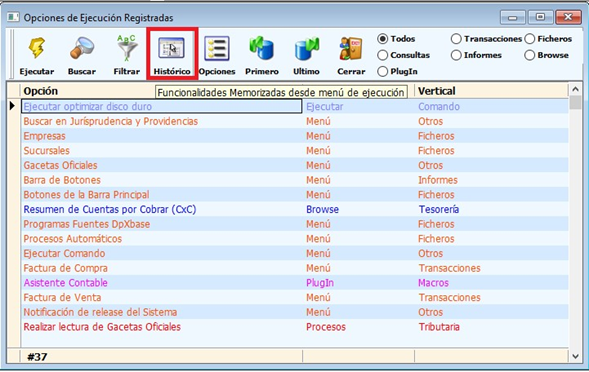Close the window with red X

[x=568, y=17]
